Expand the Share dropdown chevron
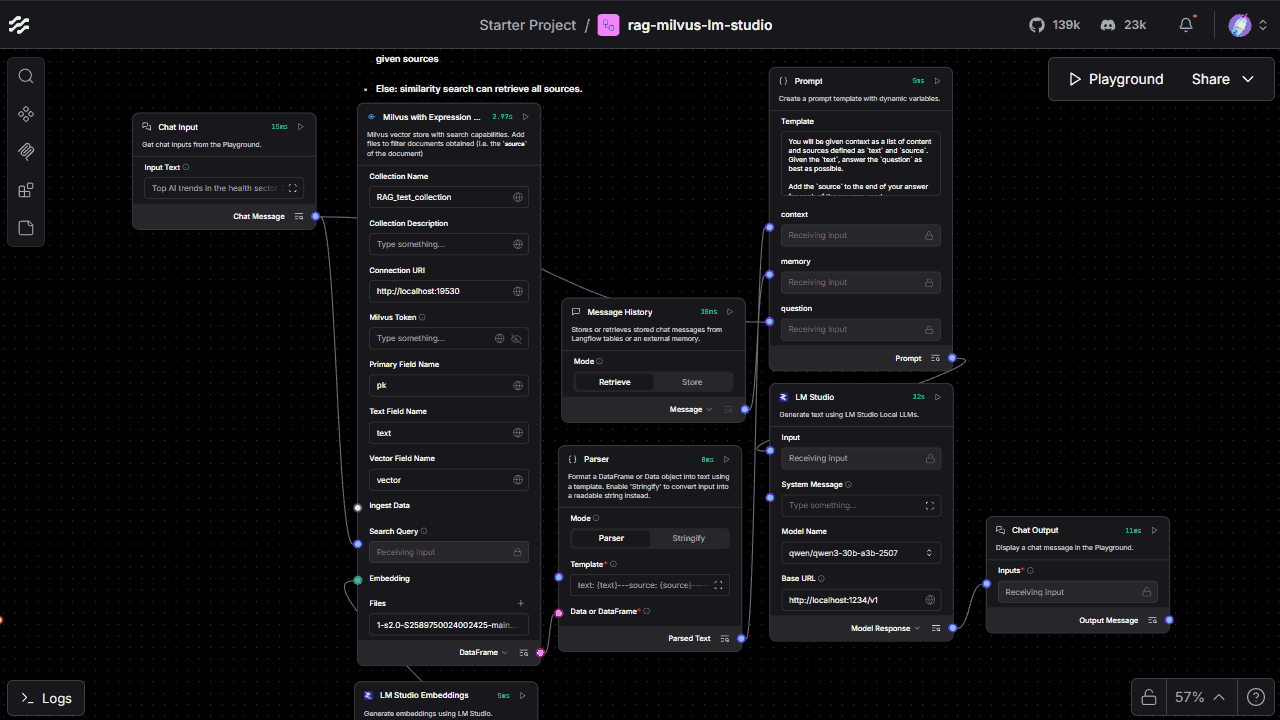1280x720 pixels. 1248,79
